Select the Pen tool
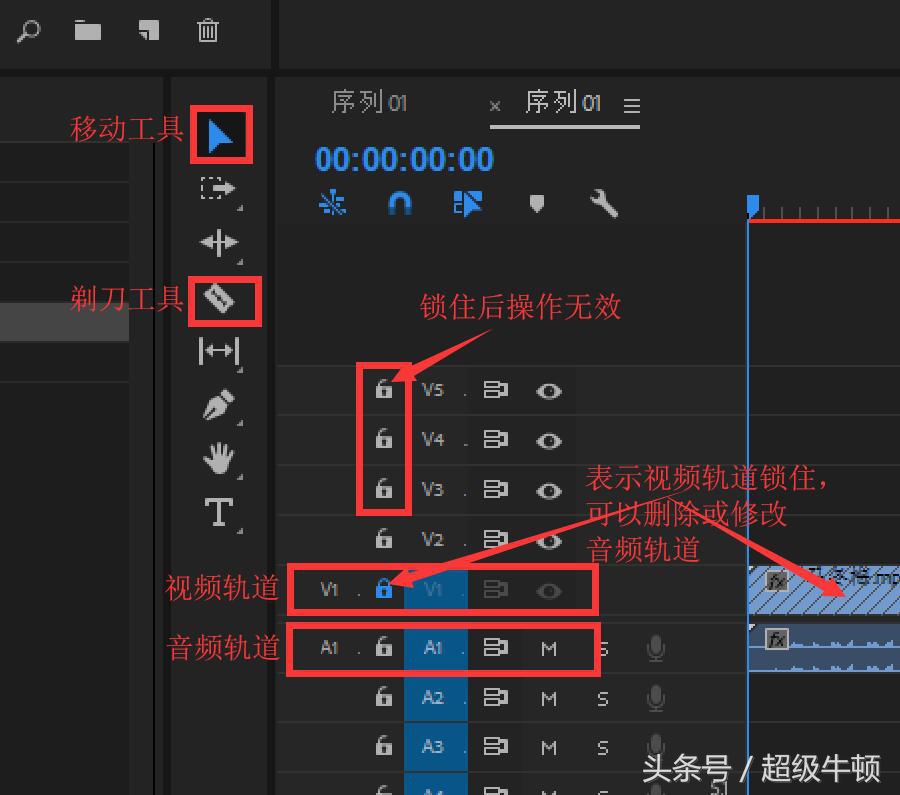Viewport: 900px width, 795px height. [x=219, y=405]
